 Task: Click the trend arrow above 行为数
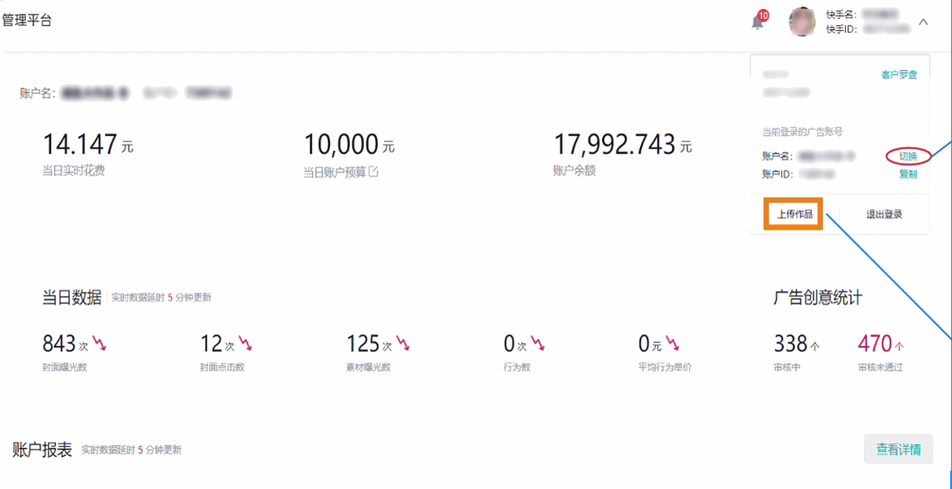coord(538,345)
